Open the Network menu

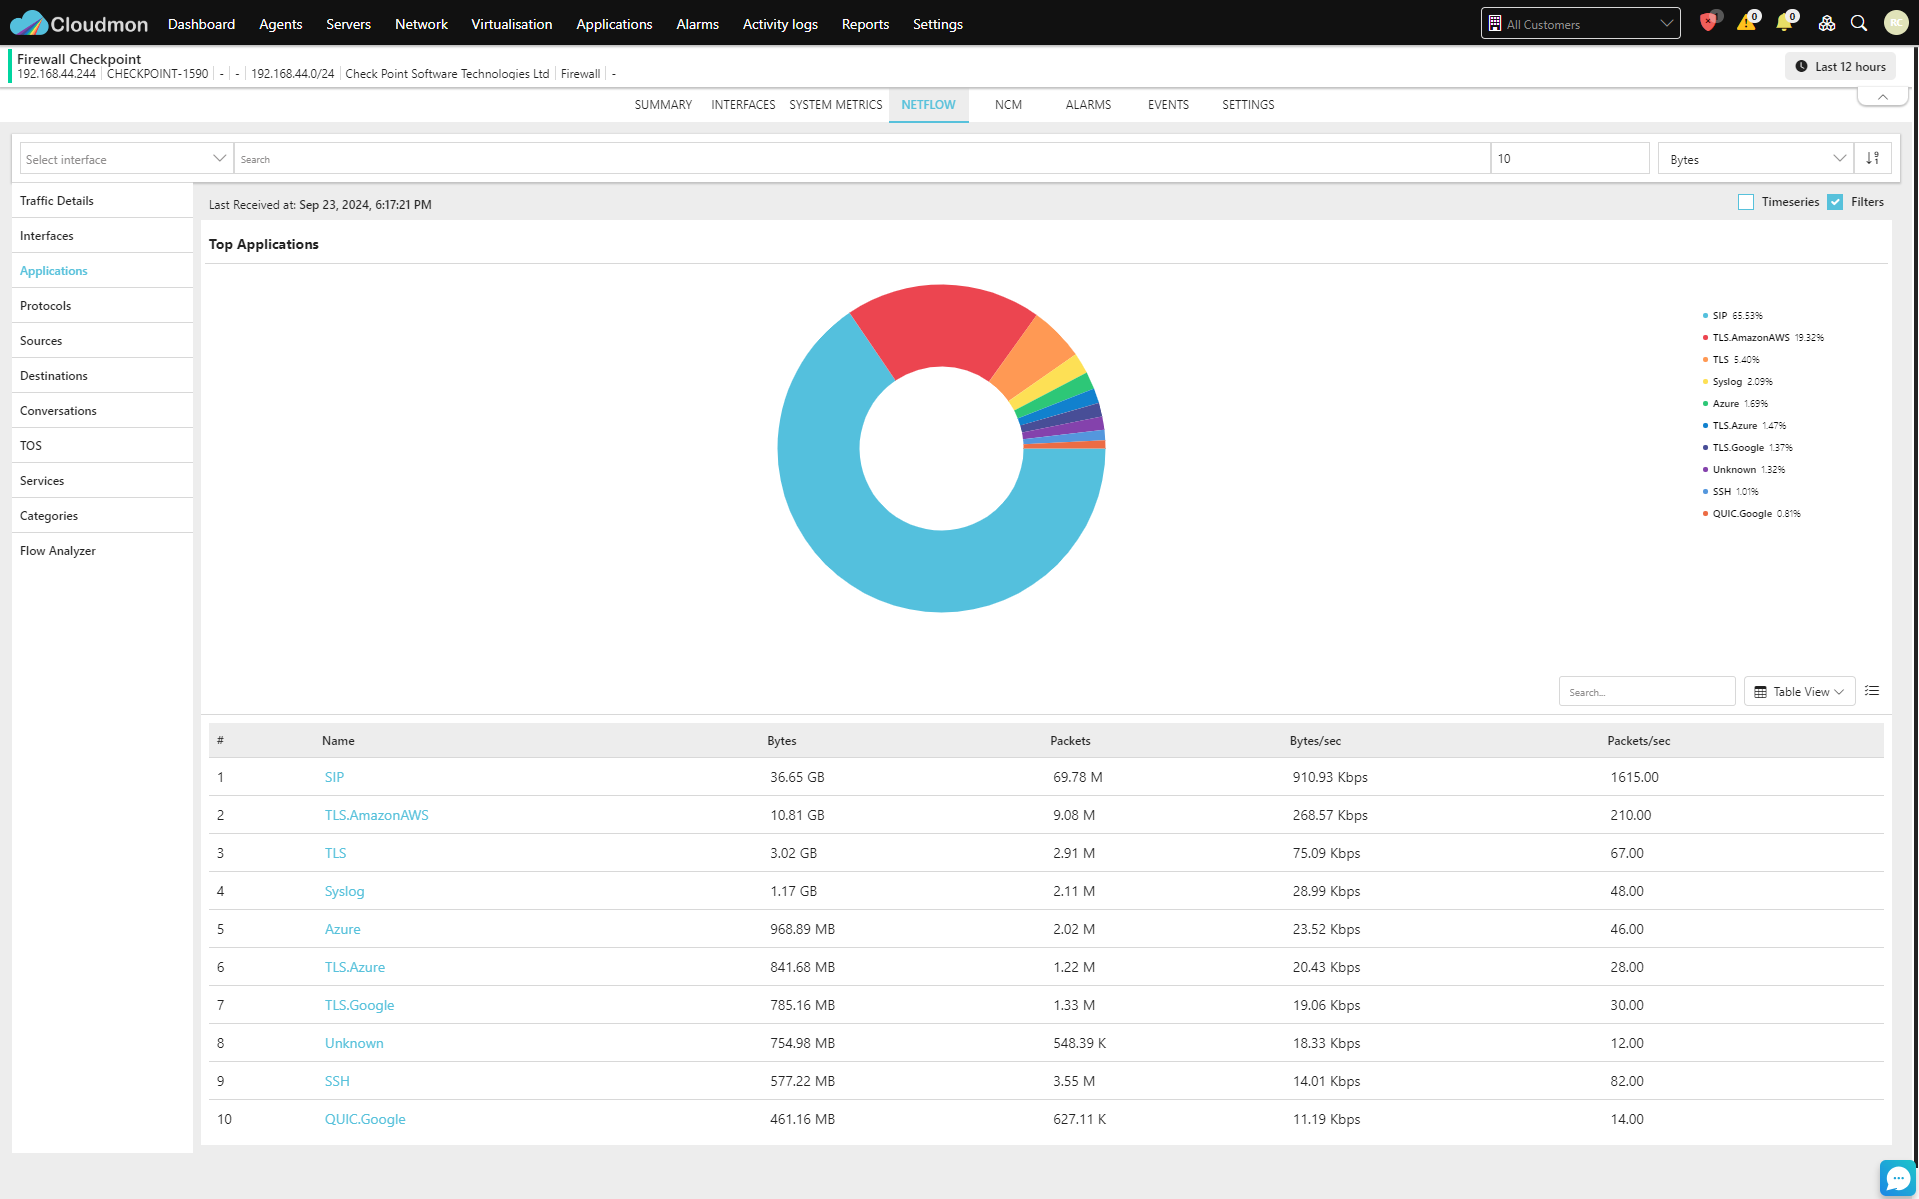point(421,24)
